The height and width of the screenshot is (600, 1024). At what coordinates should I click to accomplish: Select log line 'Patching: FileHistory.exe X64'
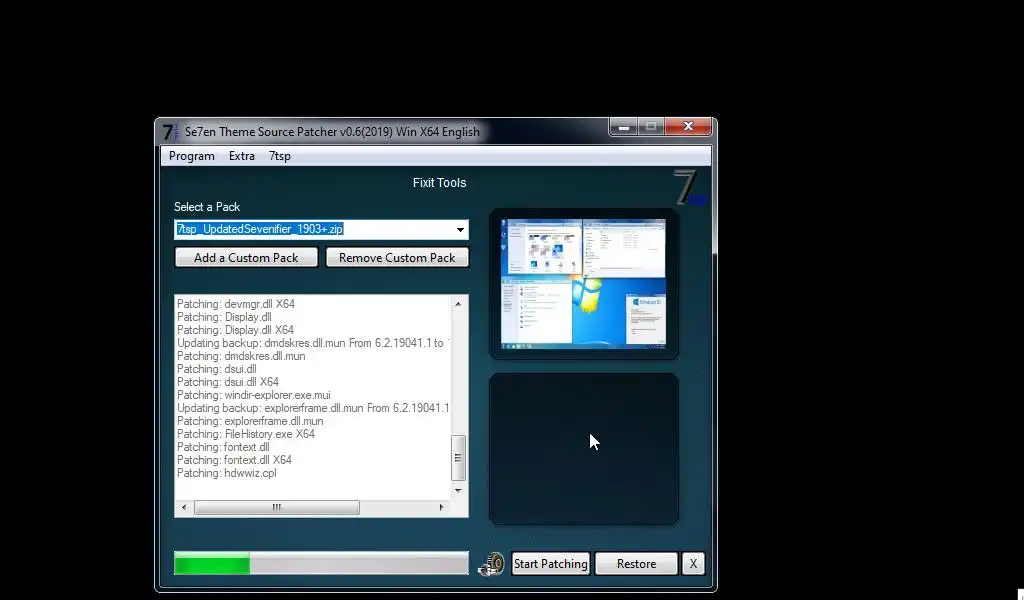coord(246,434)
